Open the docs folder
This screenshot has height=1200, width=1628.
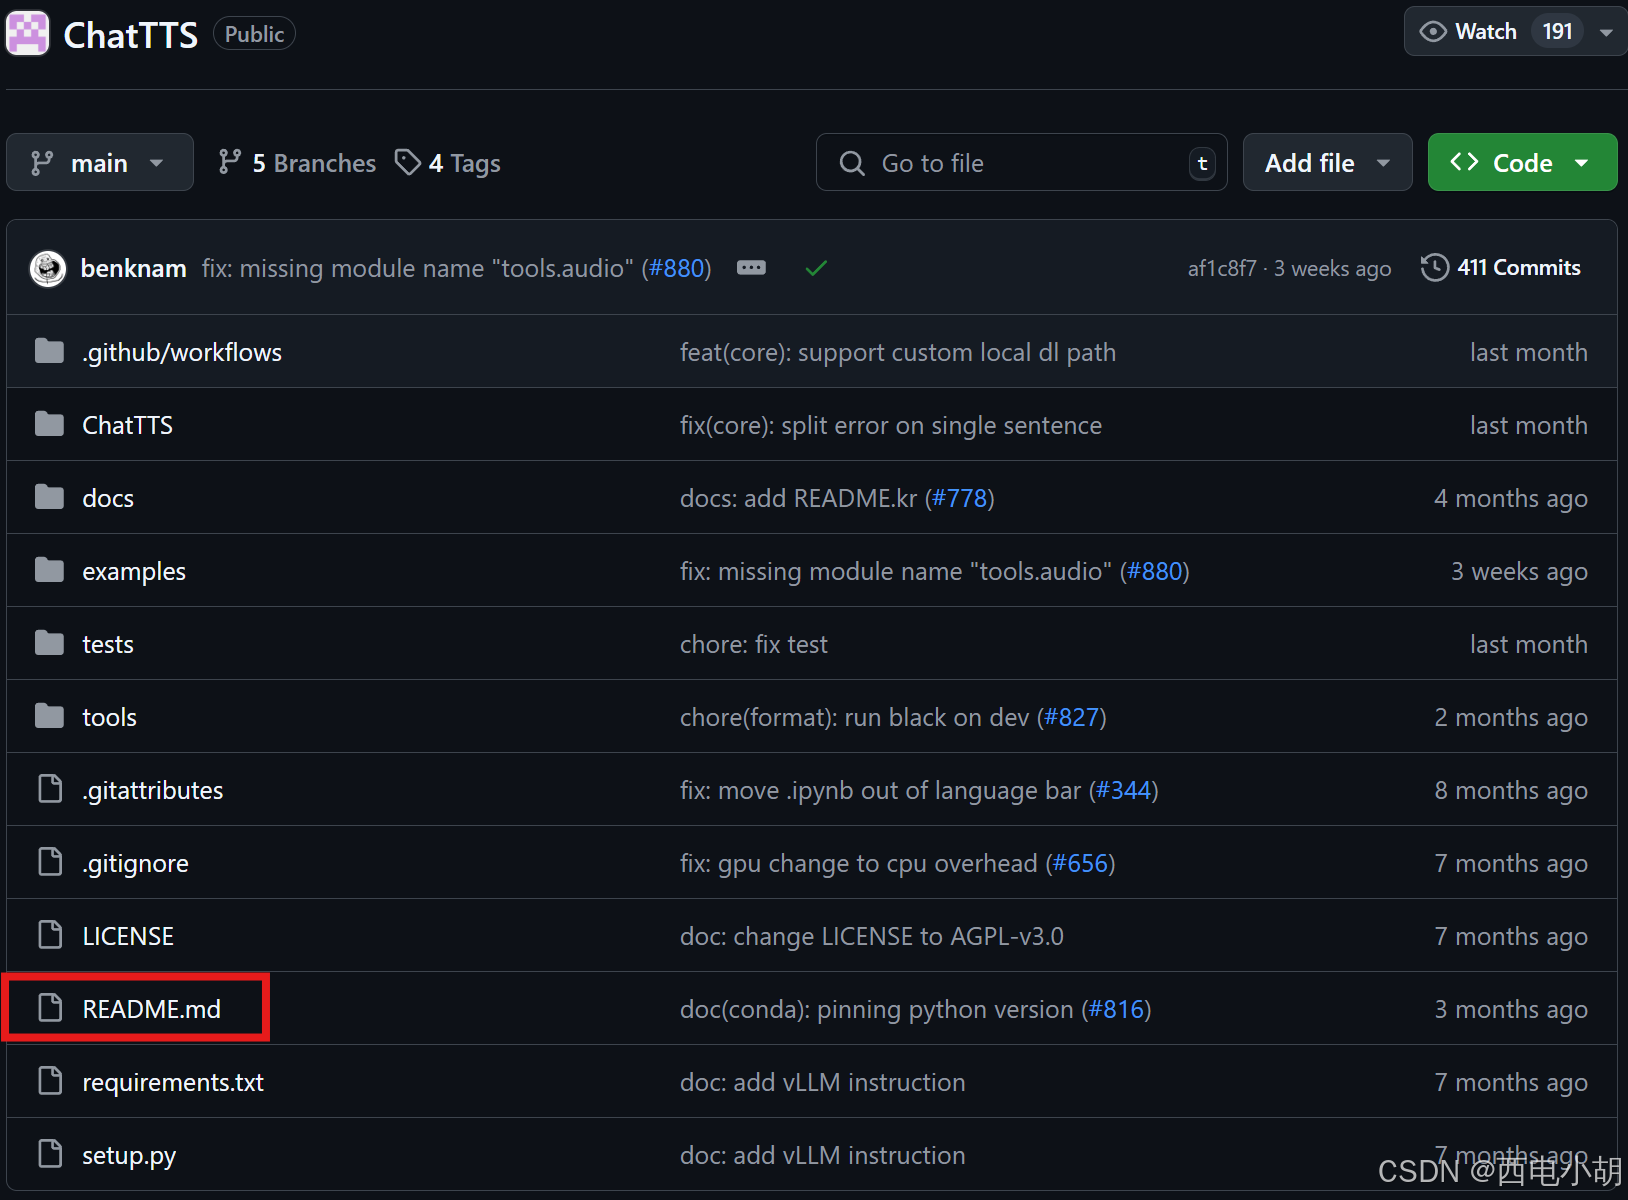click(x=108, y=498)
